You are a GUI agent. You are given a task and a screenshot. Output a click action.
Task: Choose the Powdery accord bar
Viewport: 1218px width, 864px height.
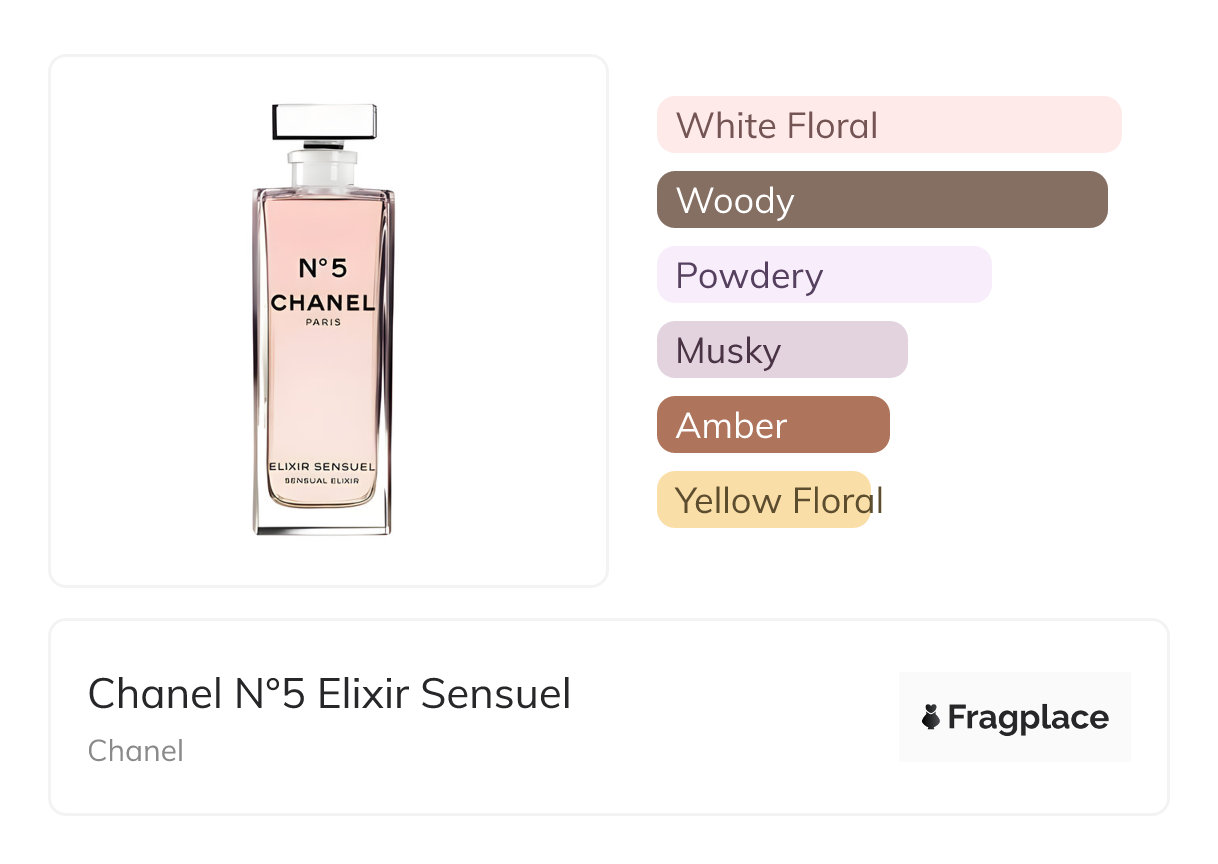[x=823, y=275]
